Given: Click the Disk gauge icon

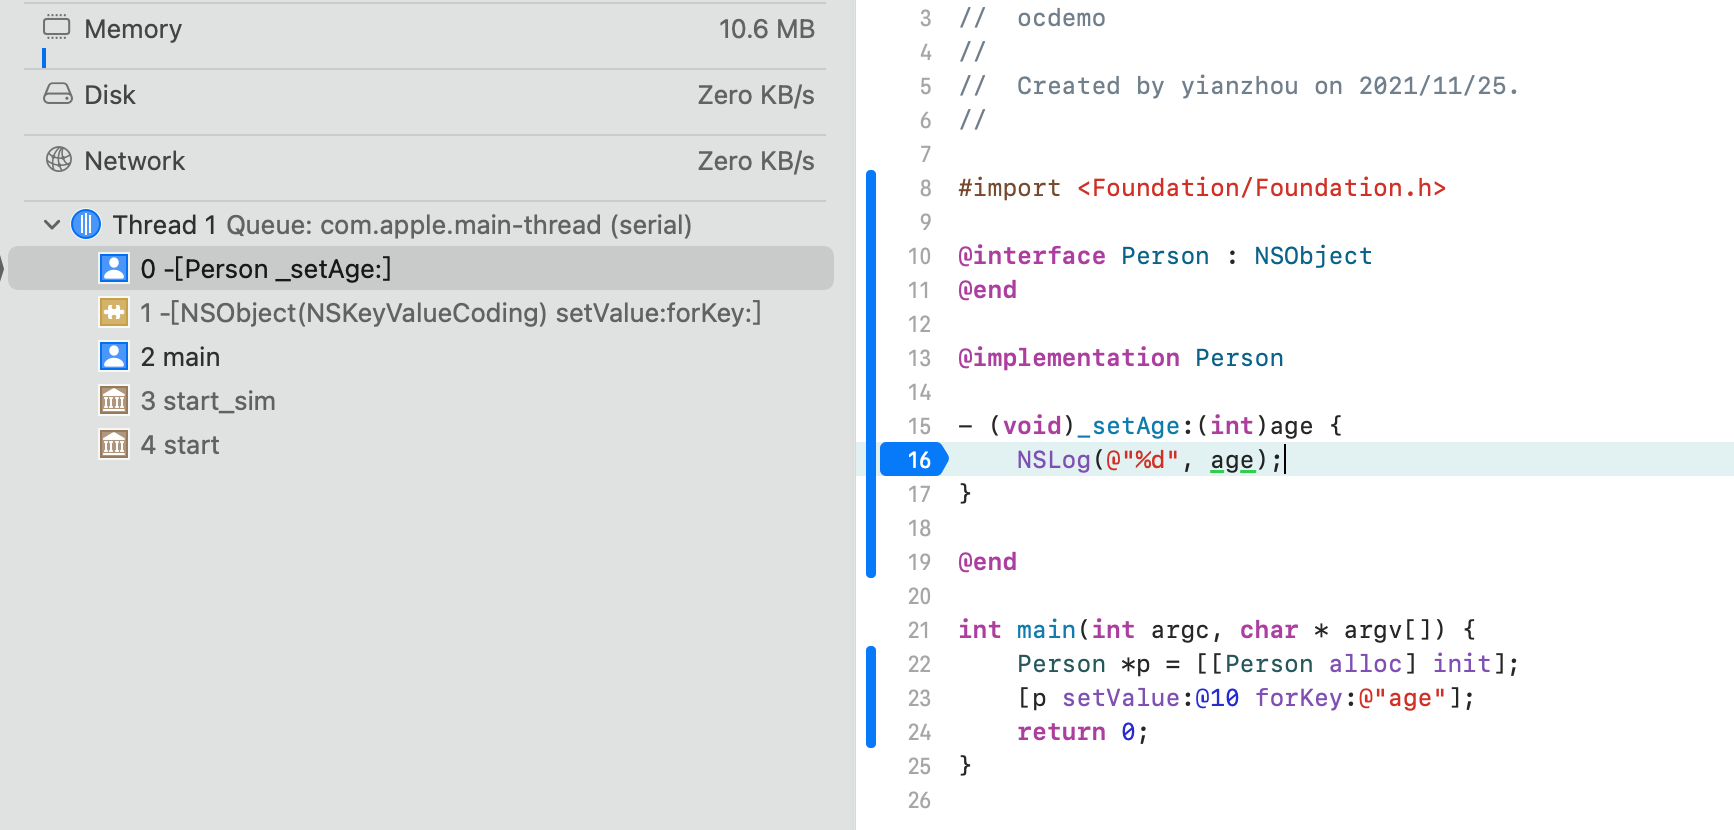Looking at the screenshot, I should tap(58, 94).
